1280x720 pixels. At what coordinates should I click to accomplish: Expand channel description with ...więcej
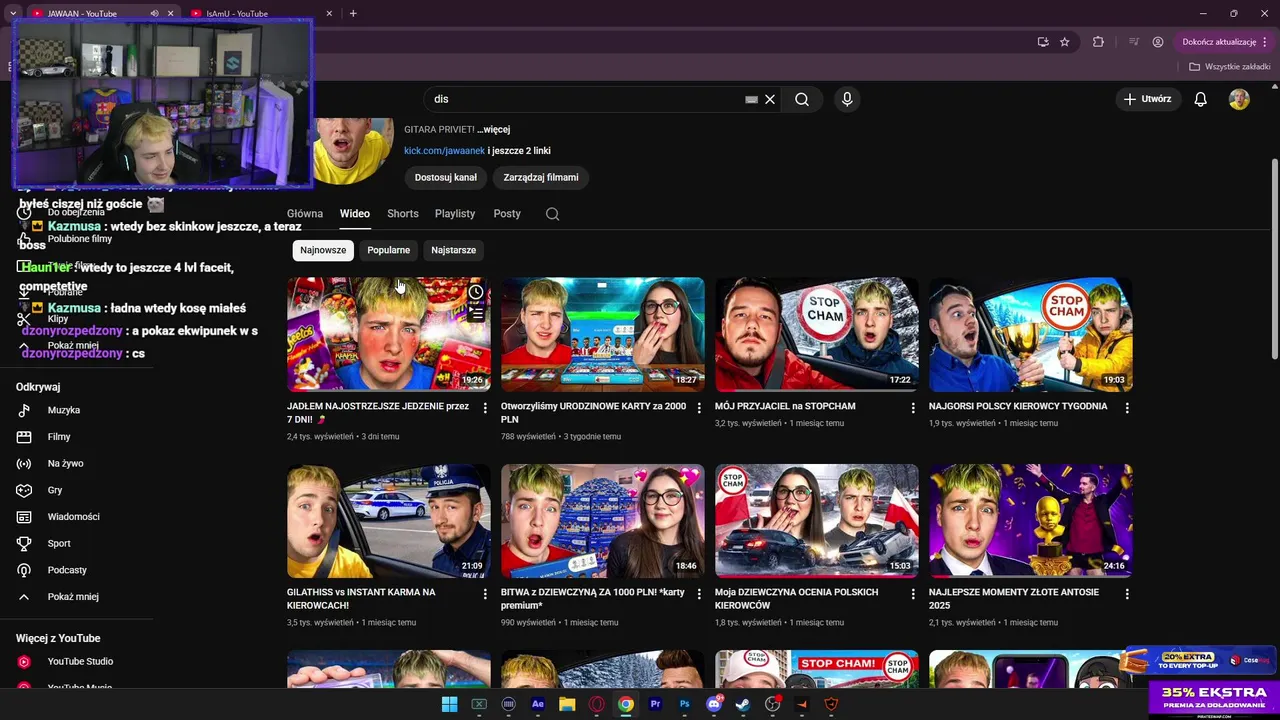pyautogui.click(x=493, y=130)
